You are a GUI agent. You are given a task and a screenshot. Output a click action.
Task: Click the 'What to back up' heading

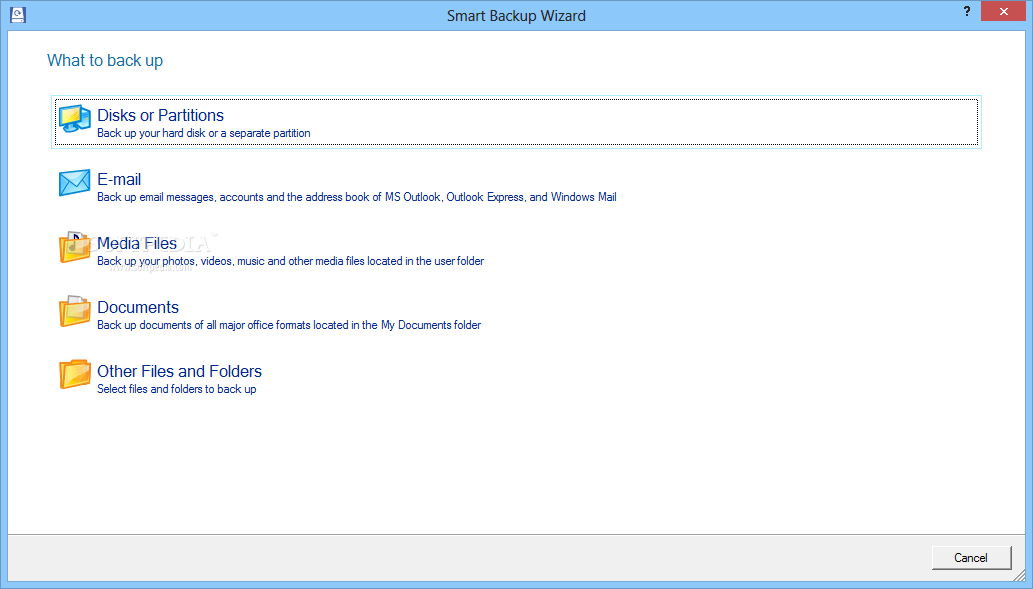105,61
